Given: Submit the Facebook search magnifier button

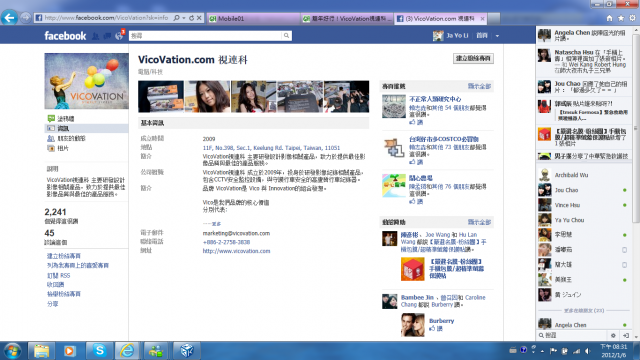Looking at the screenshot, I should pyautogui.click(x=287, y=36).
